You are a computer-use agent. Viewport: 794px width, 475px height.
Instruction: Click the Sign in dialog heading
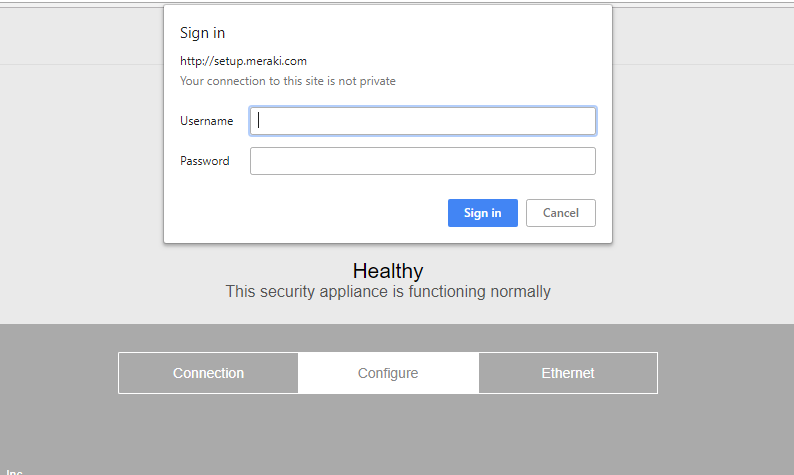(x=202, y=33)
